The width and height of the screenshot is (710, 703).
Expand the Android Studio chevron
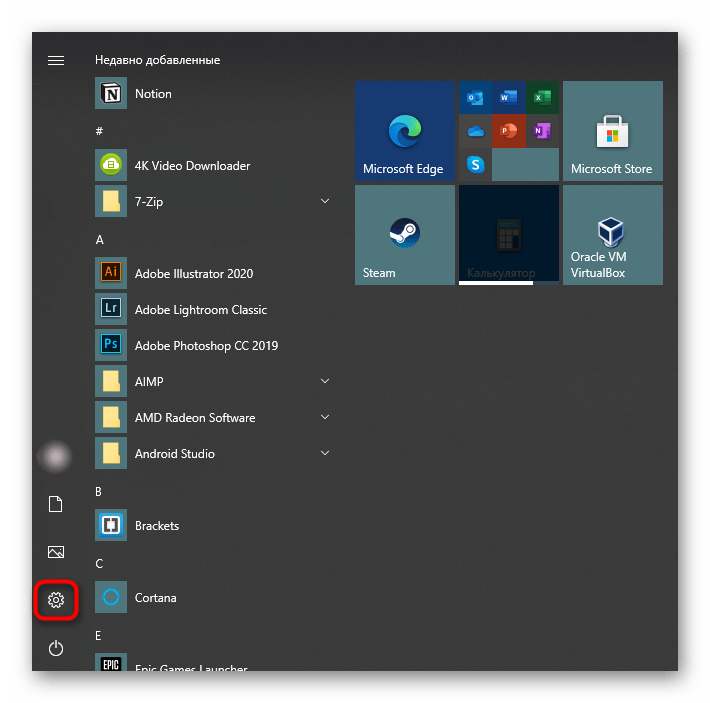pos(325,453)
